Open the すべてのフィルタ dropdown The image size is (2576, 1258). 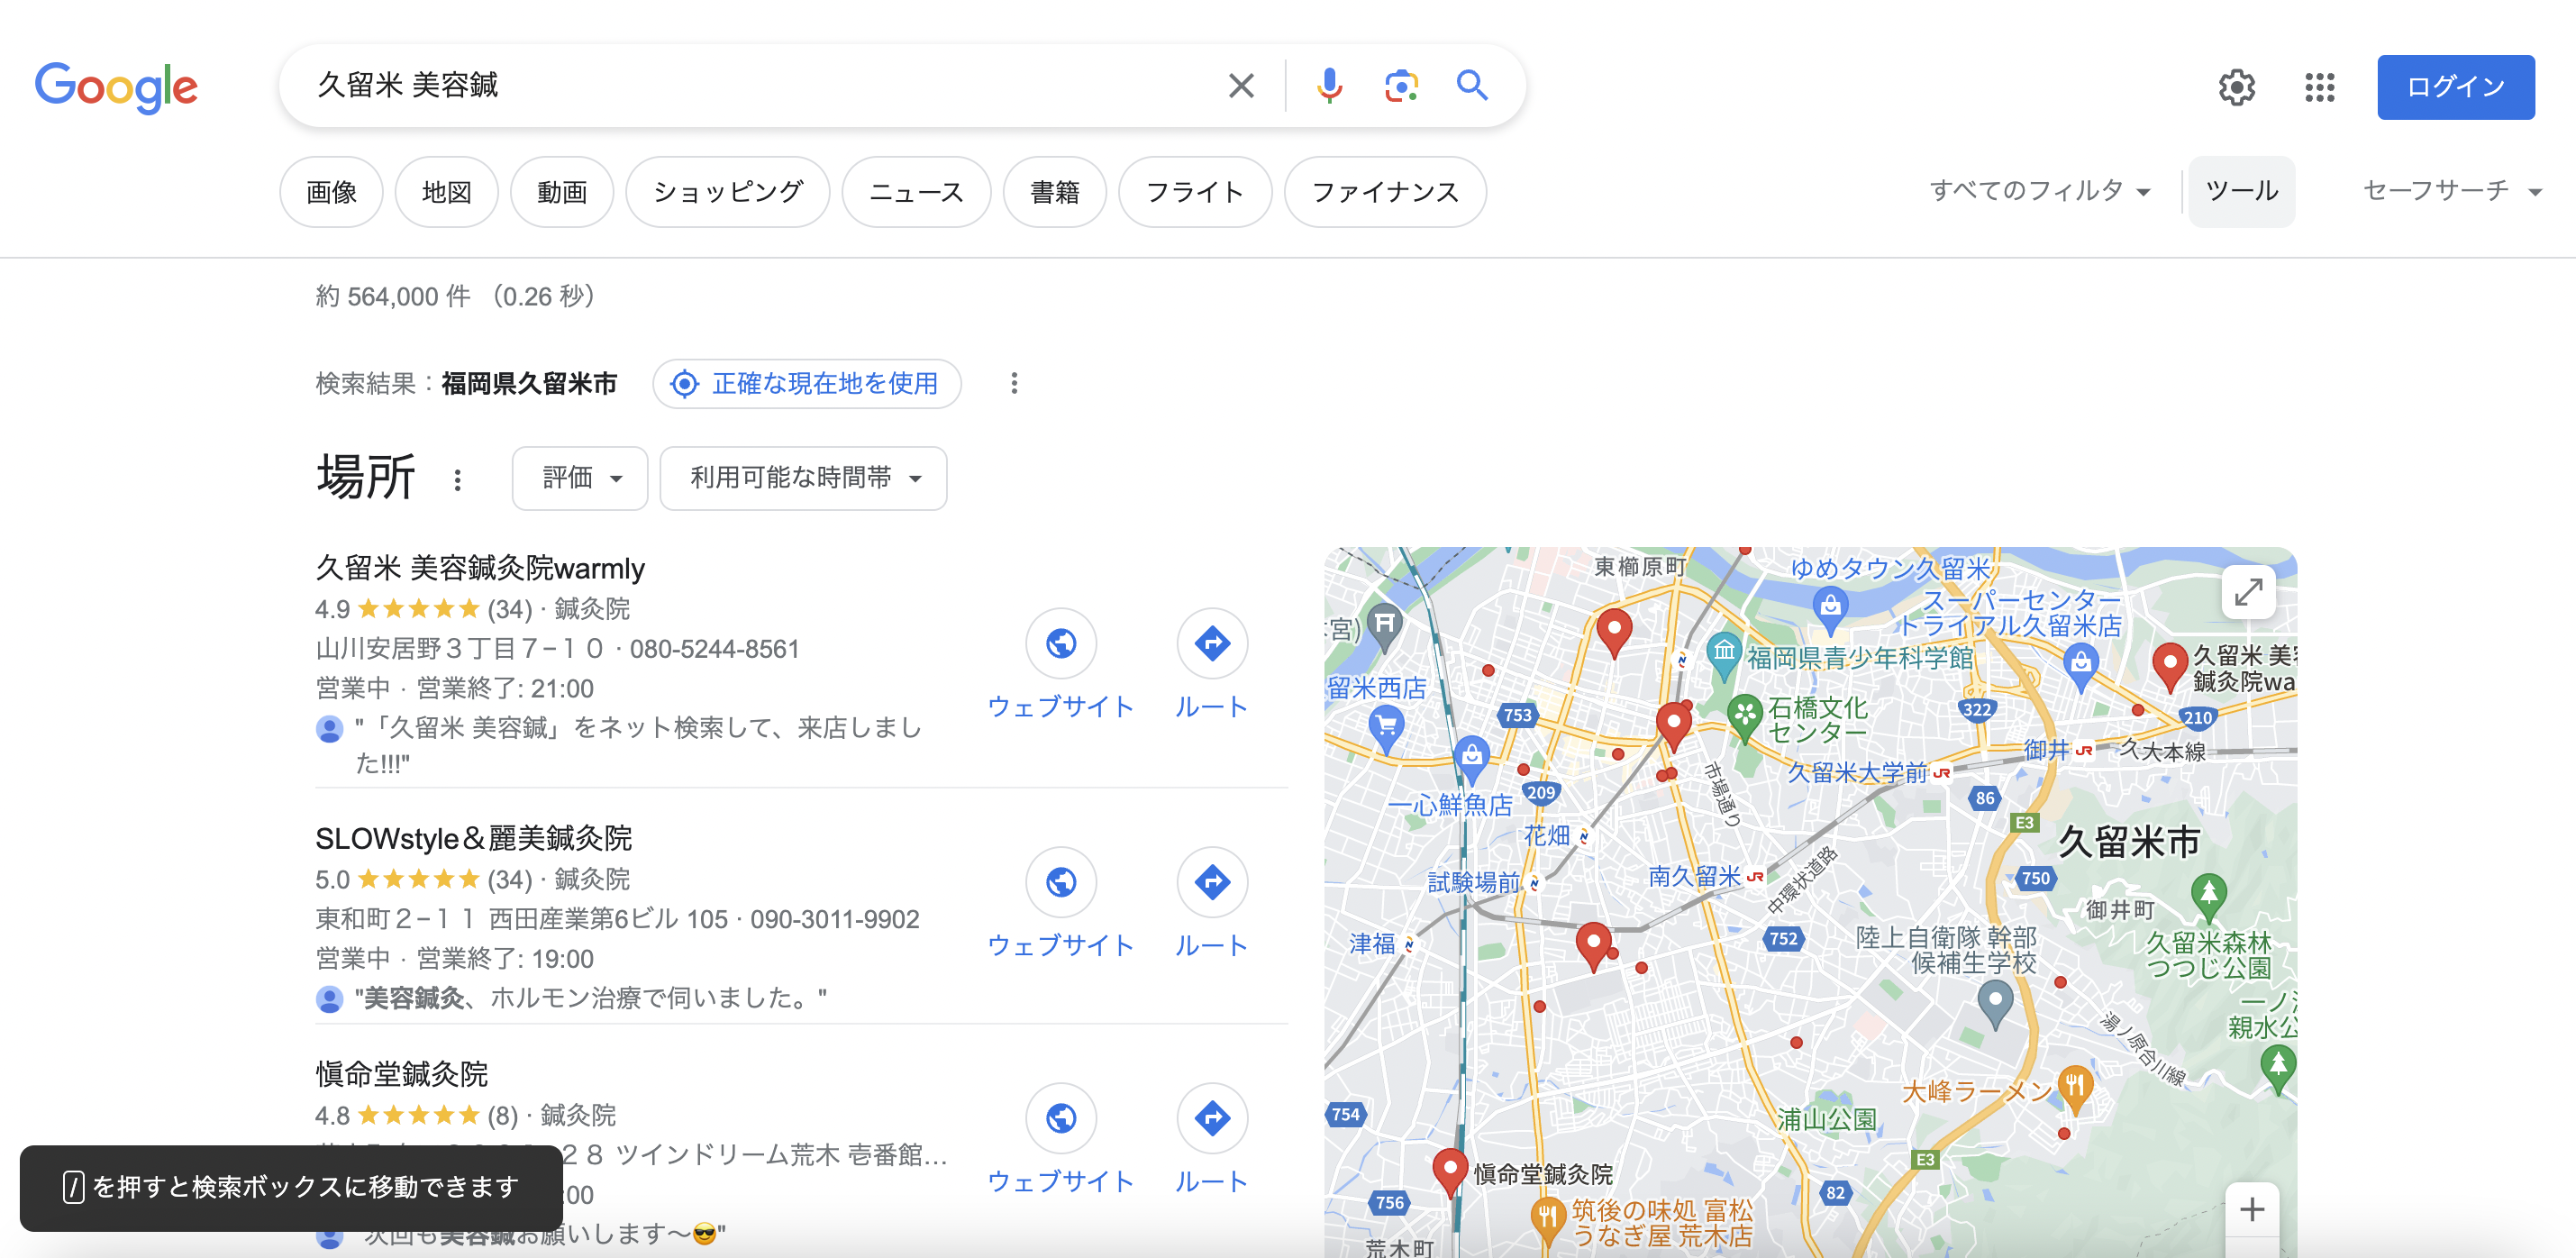[x=2038, y=191]
